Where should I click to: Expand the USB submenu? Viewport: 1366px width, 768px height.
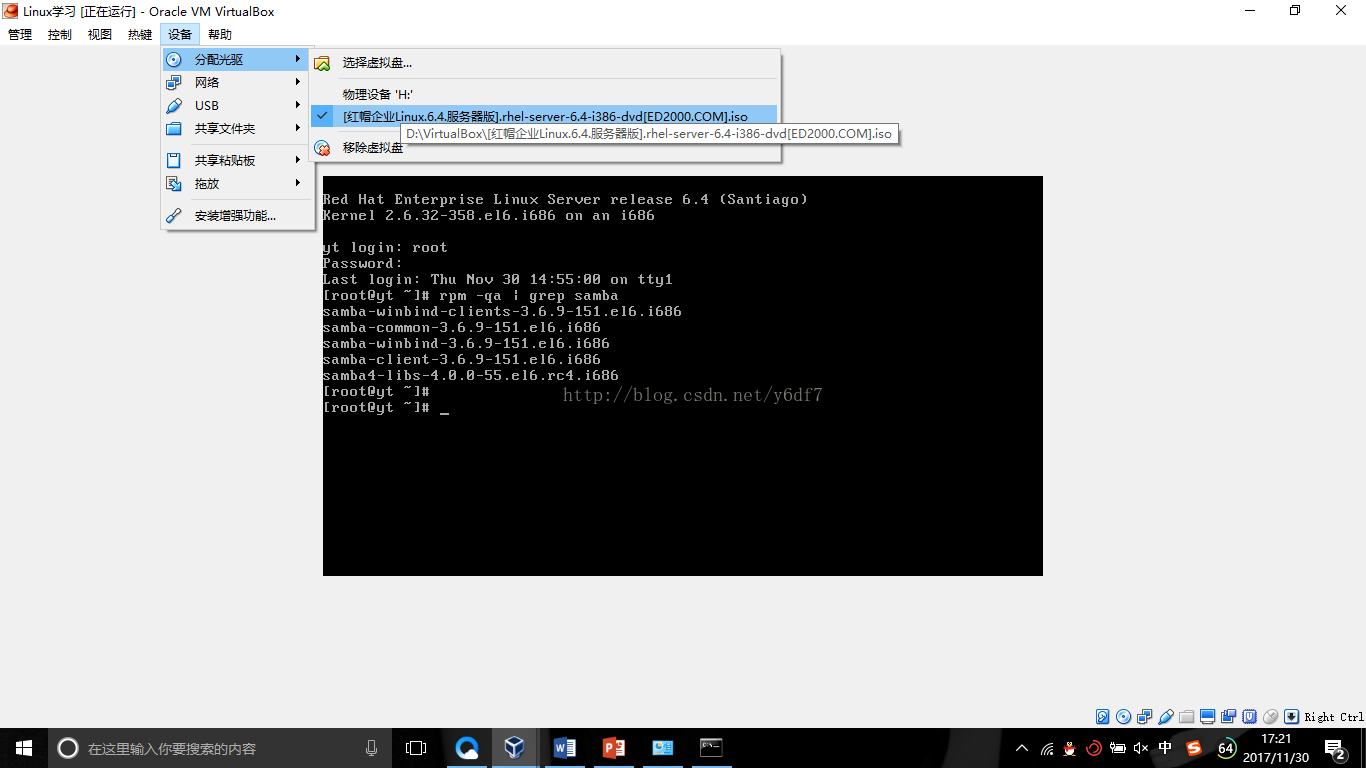pyautogui.click(x=237, y=106)
